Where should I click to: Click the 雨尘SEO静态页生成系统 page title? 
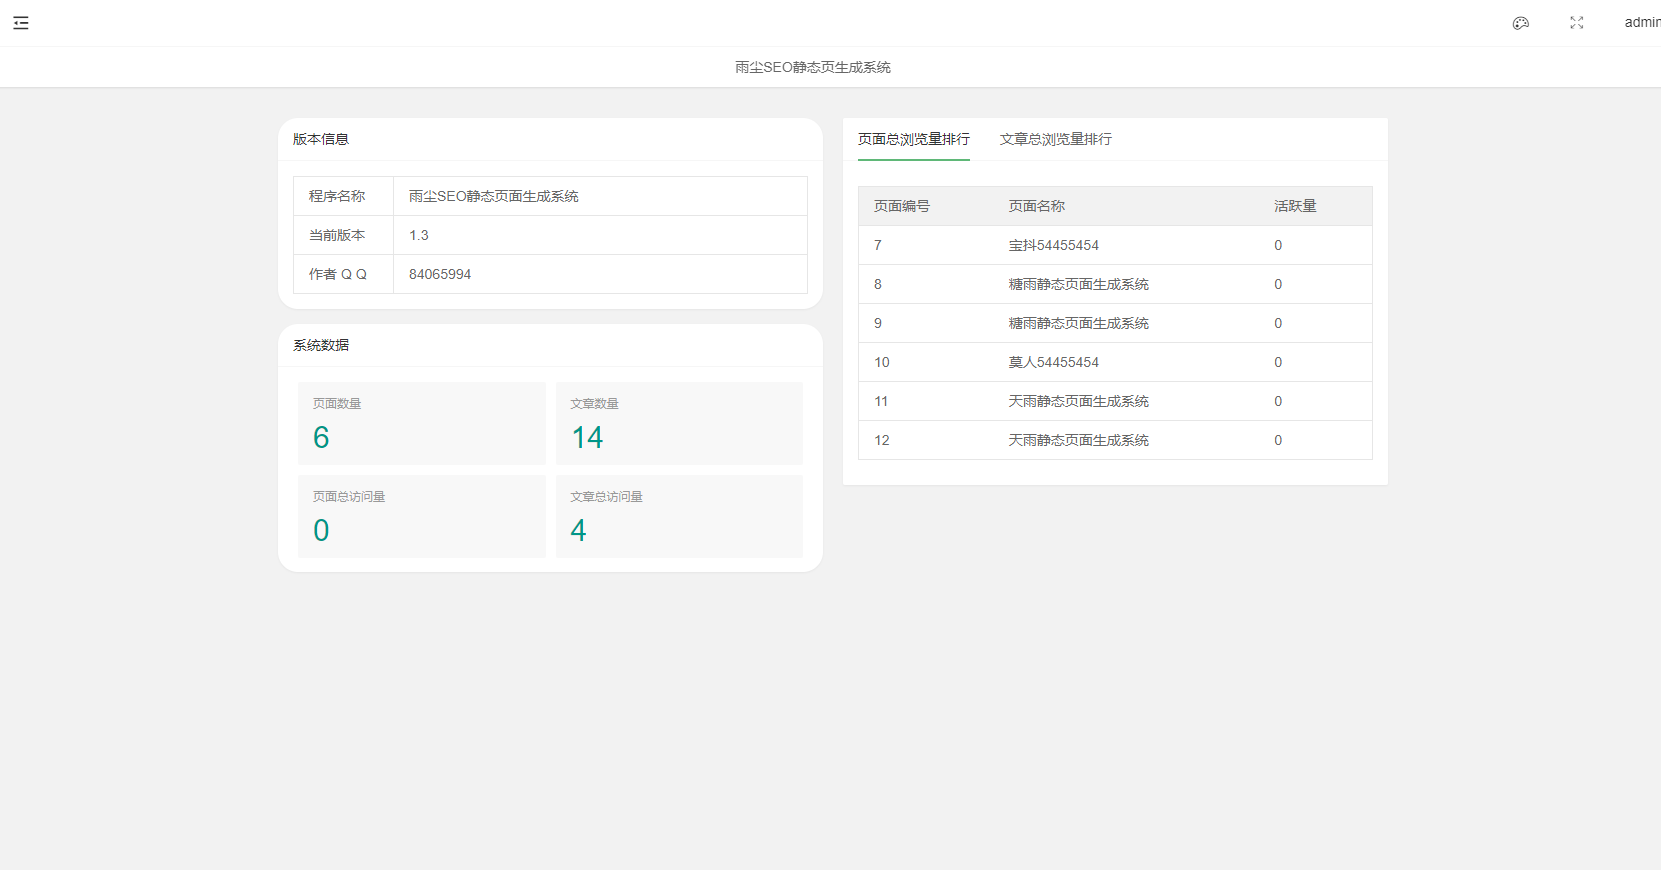point(812,67)
